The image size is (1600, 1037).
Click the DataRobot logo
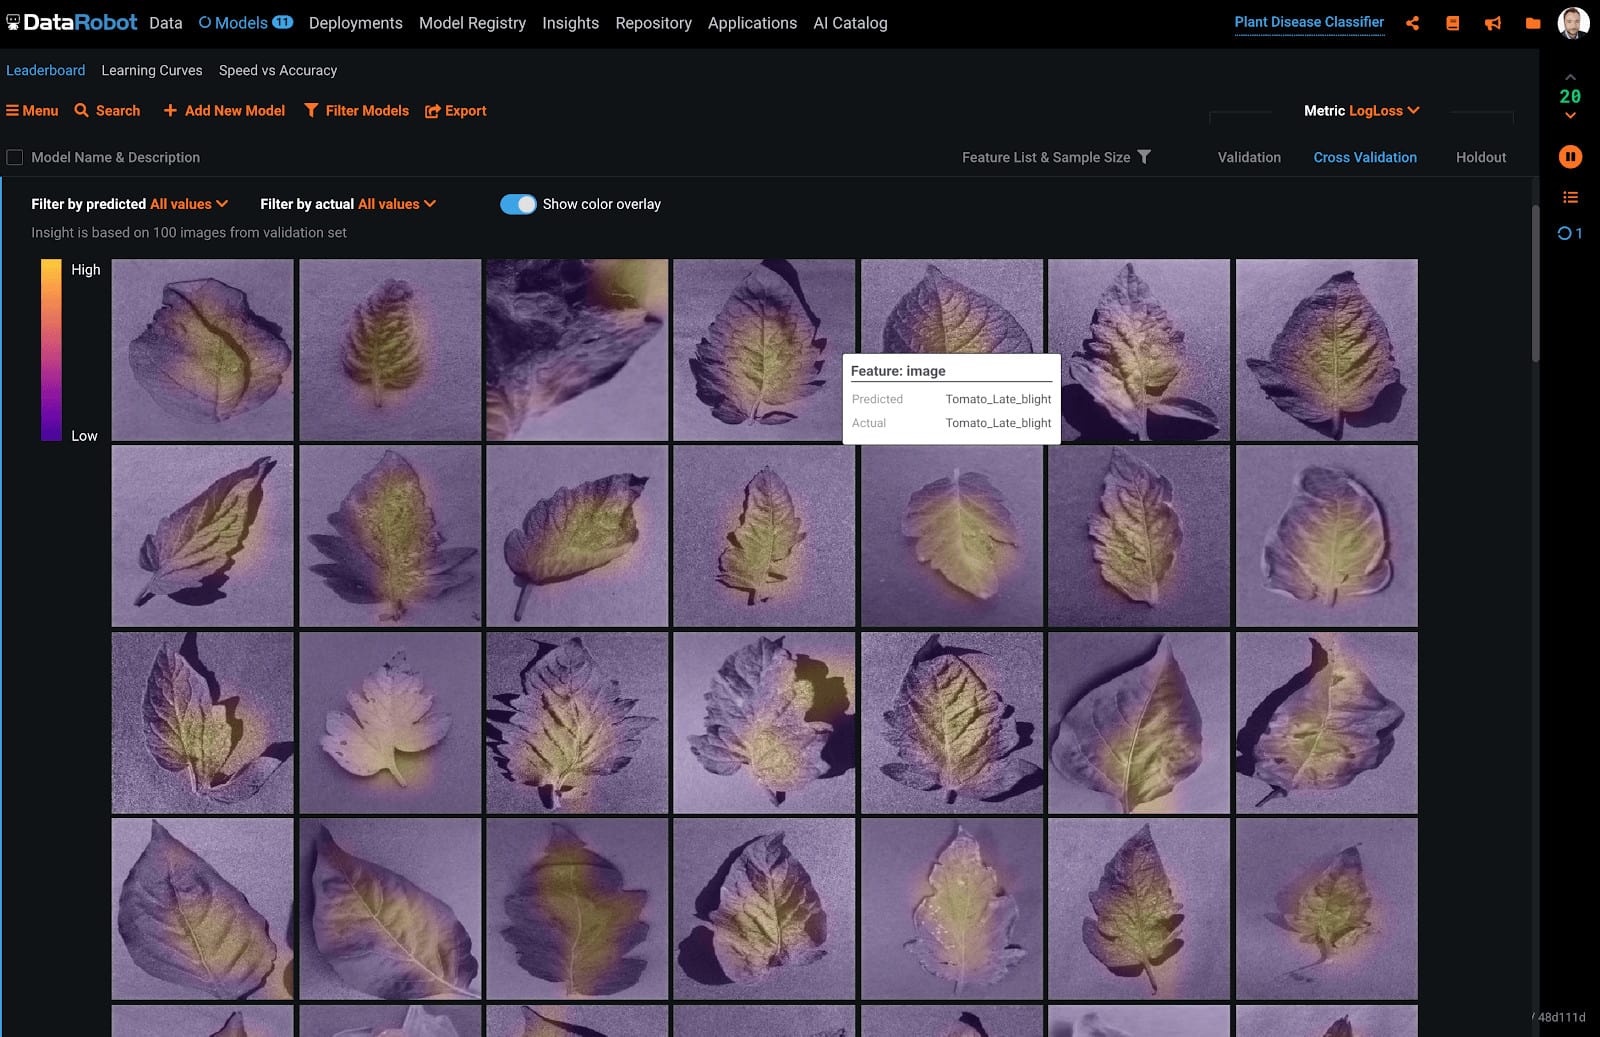pos(71,22)
